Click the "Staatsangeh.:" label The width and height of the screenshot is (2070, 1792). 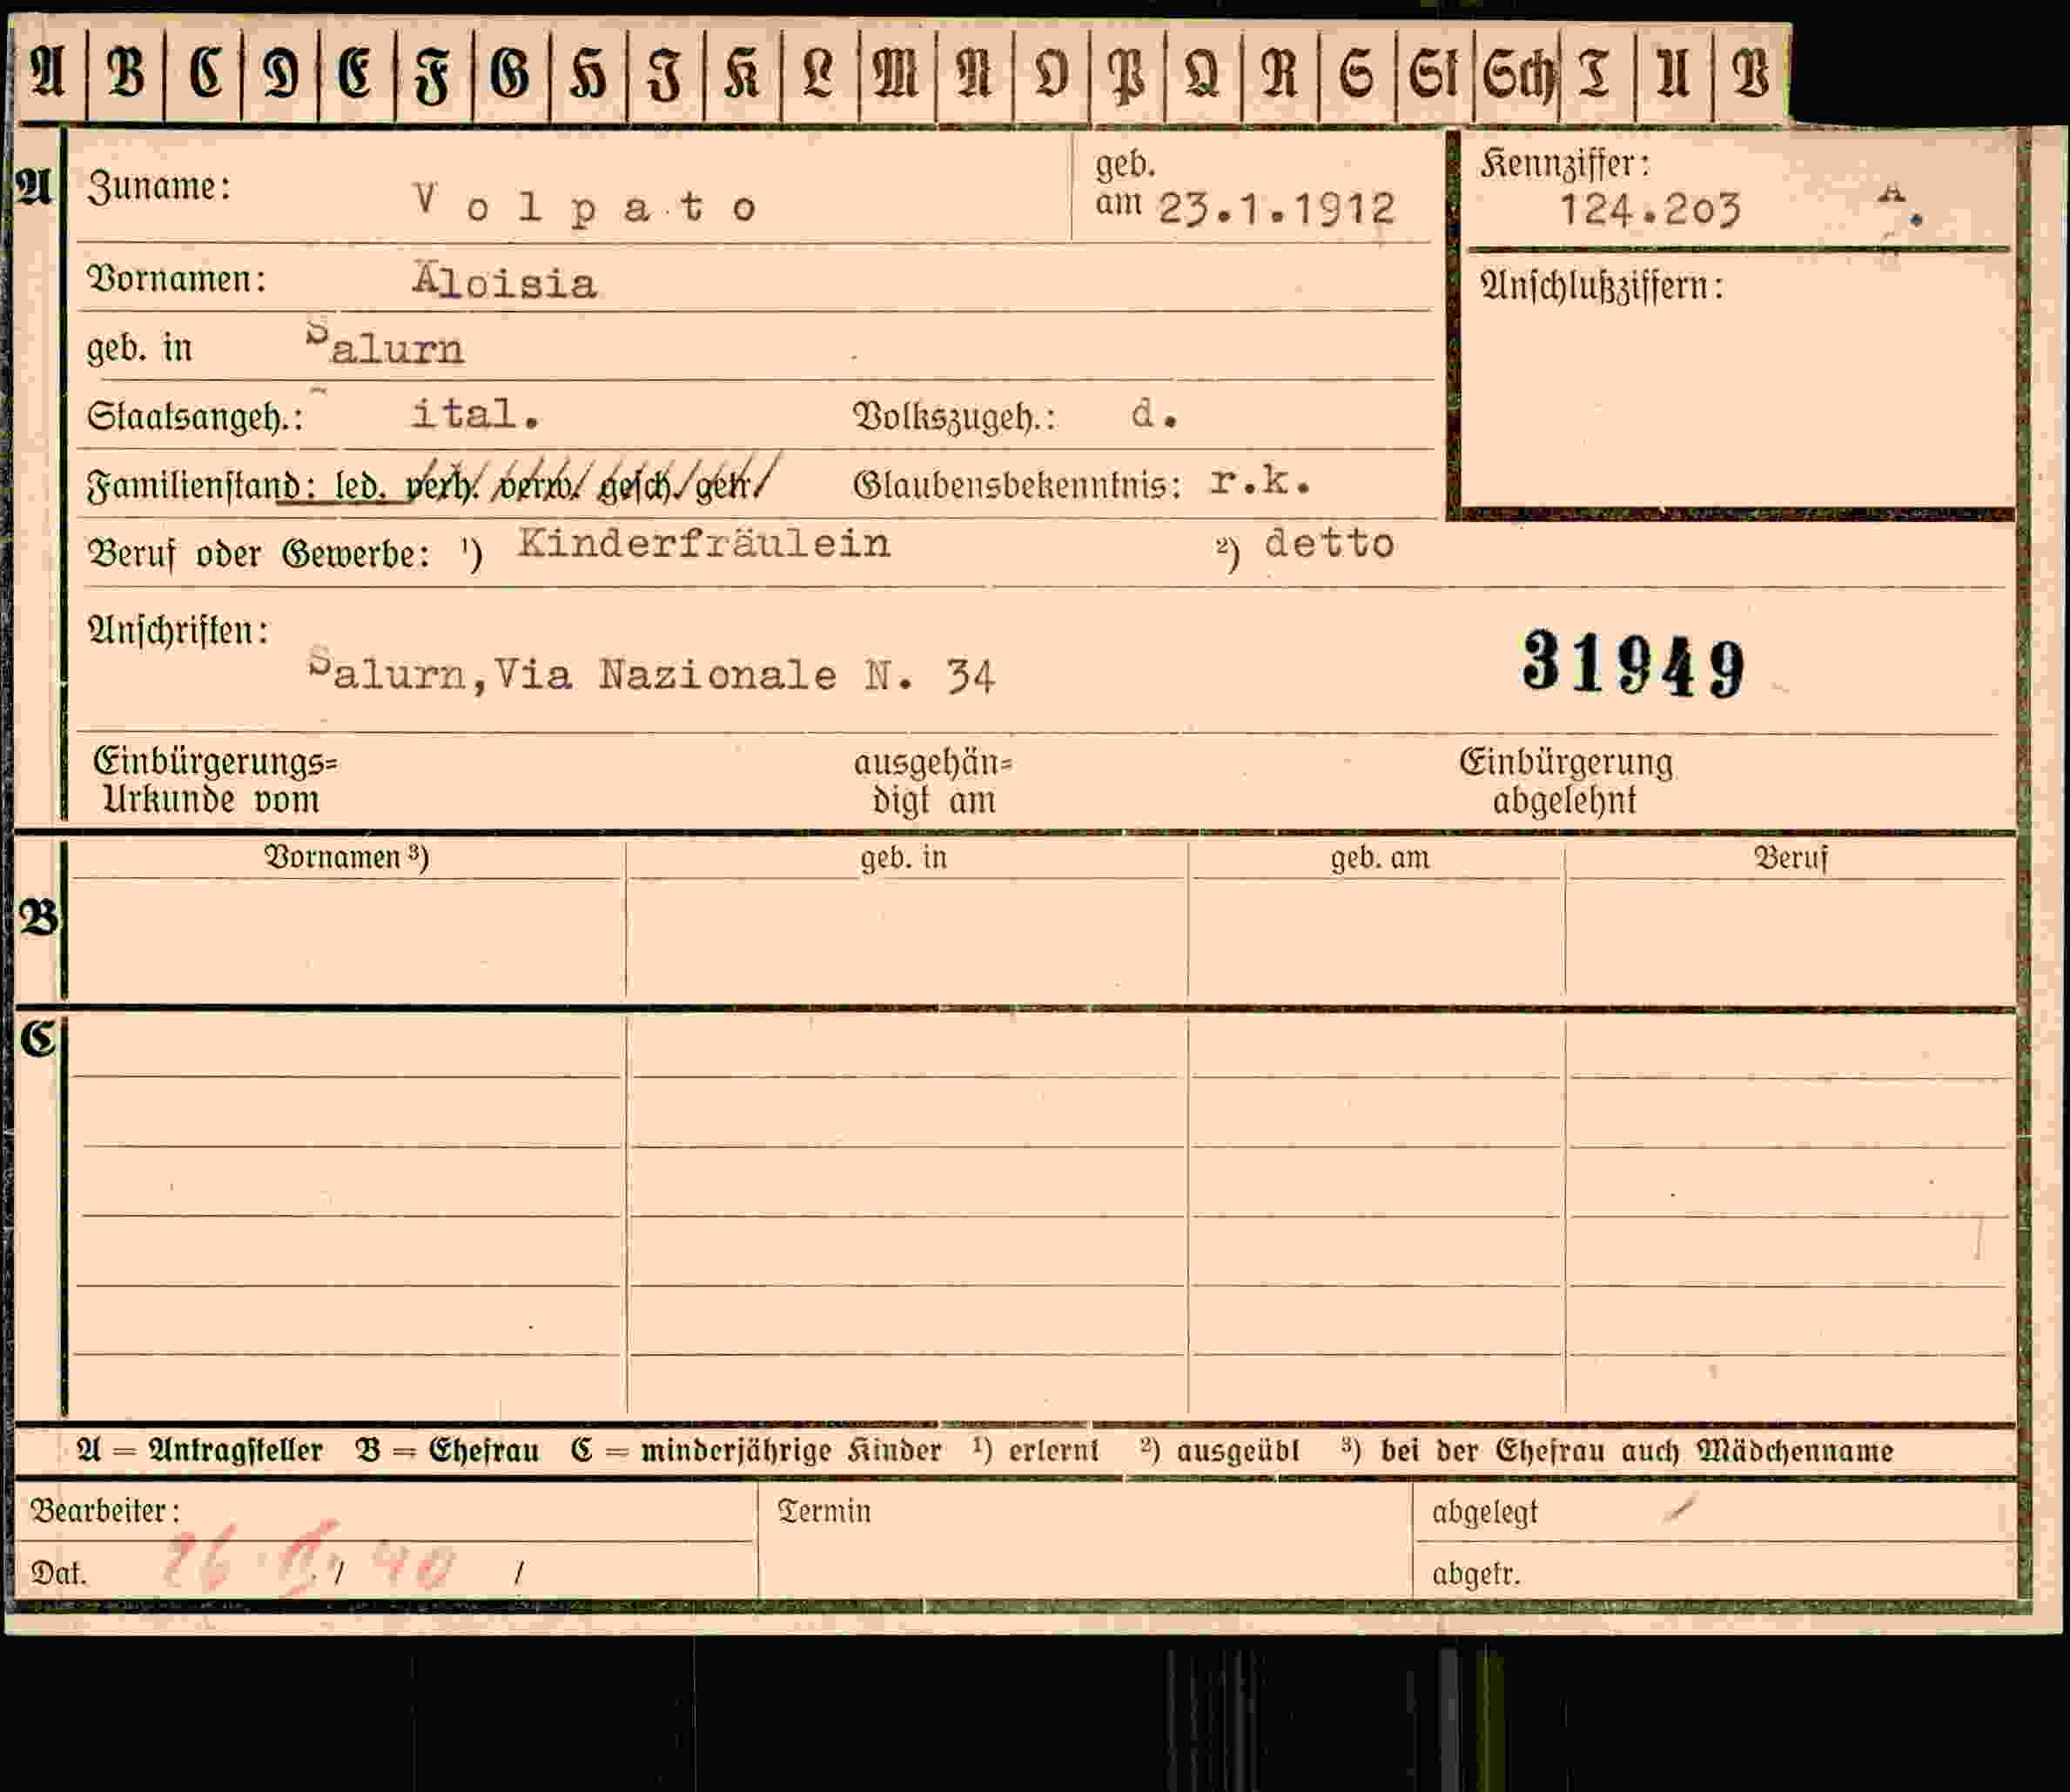(x=195, y=416)
